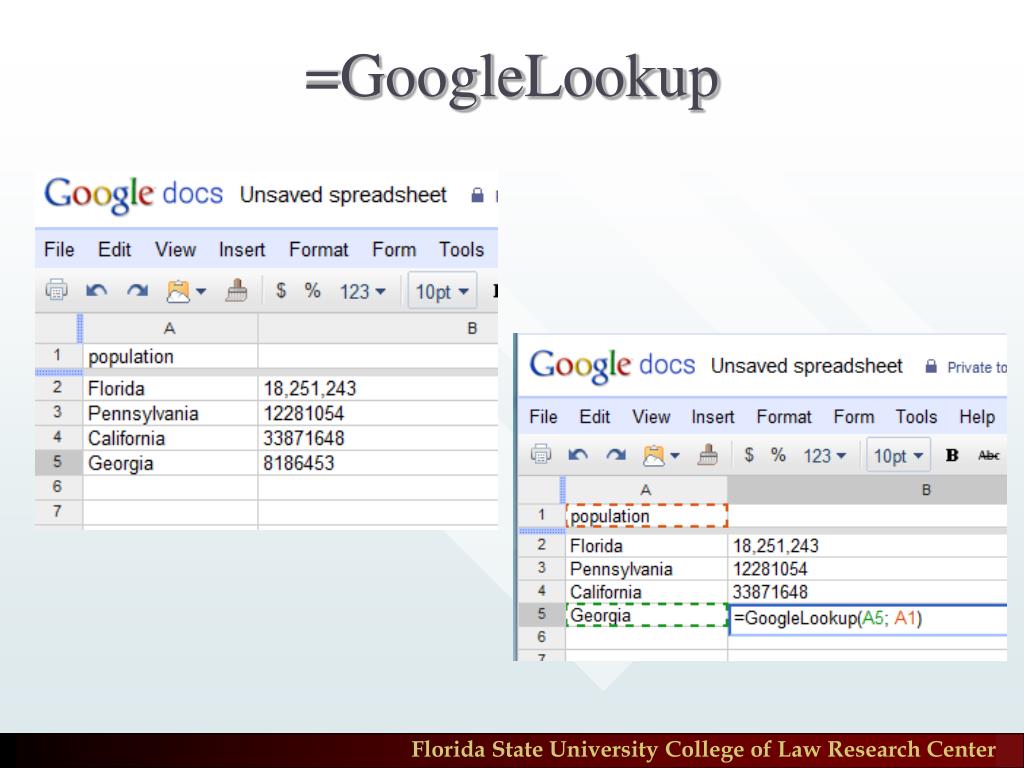
Task: Apply currency format ($) in right spreadsheet
Action: (x=750, y=455)
